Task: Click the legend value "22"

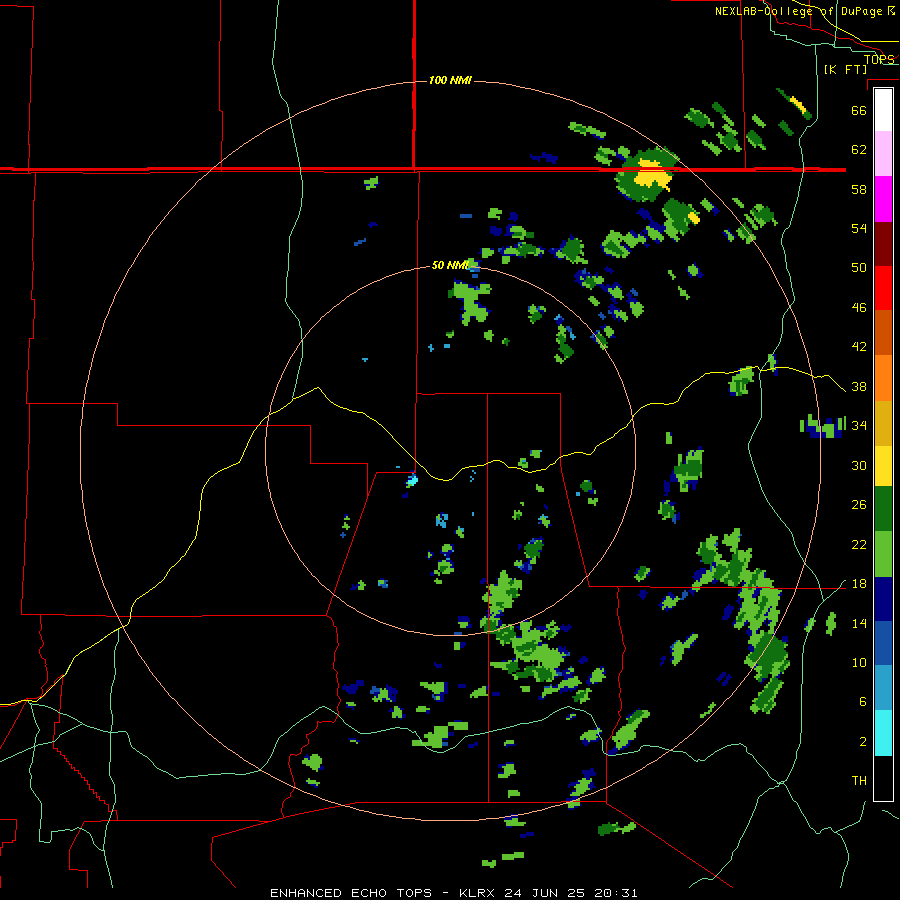Action: (x=859, y=545)
